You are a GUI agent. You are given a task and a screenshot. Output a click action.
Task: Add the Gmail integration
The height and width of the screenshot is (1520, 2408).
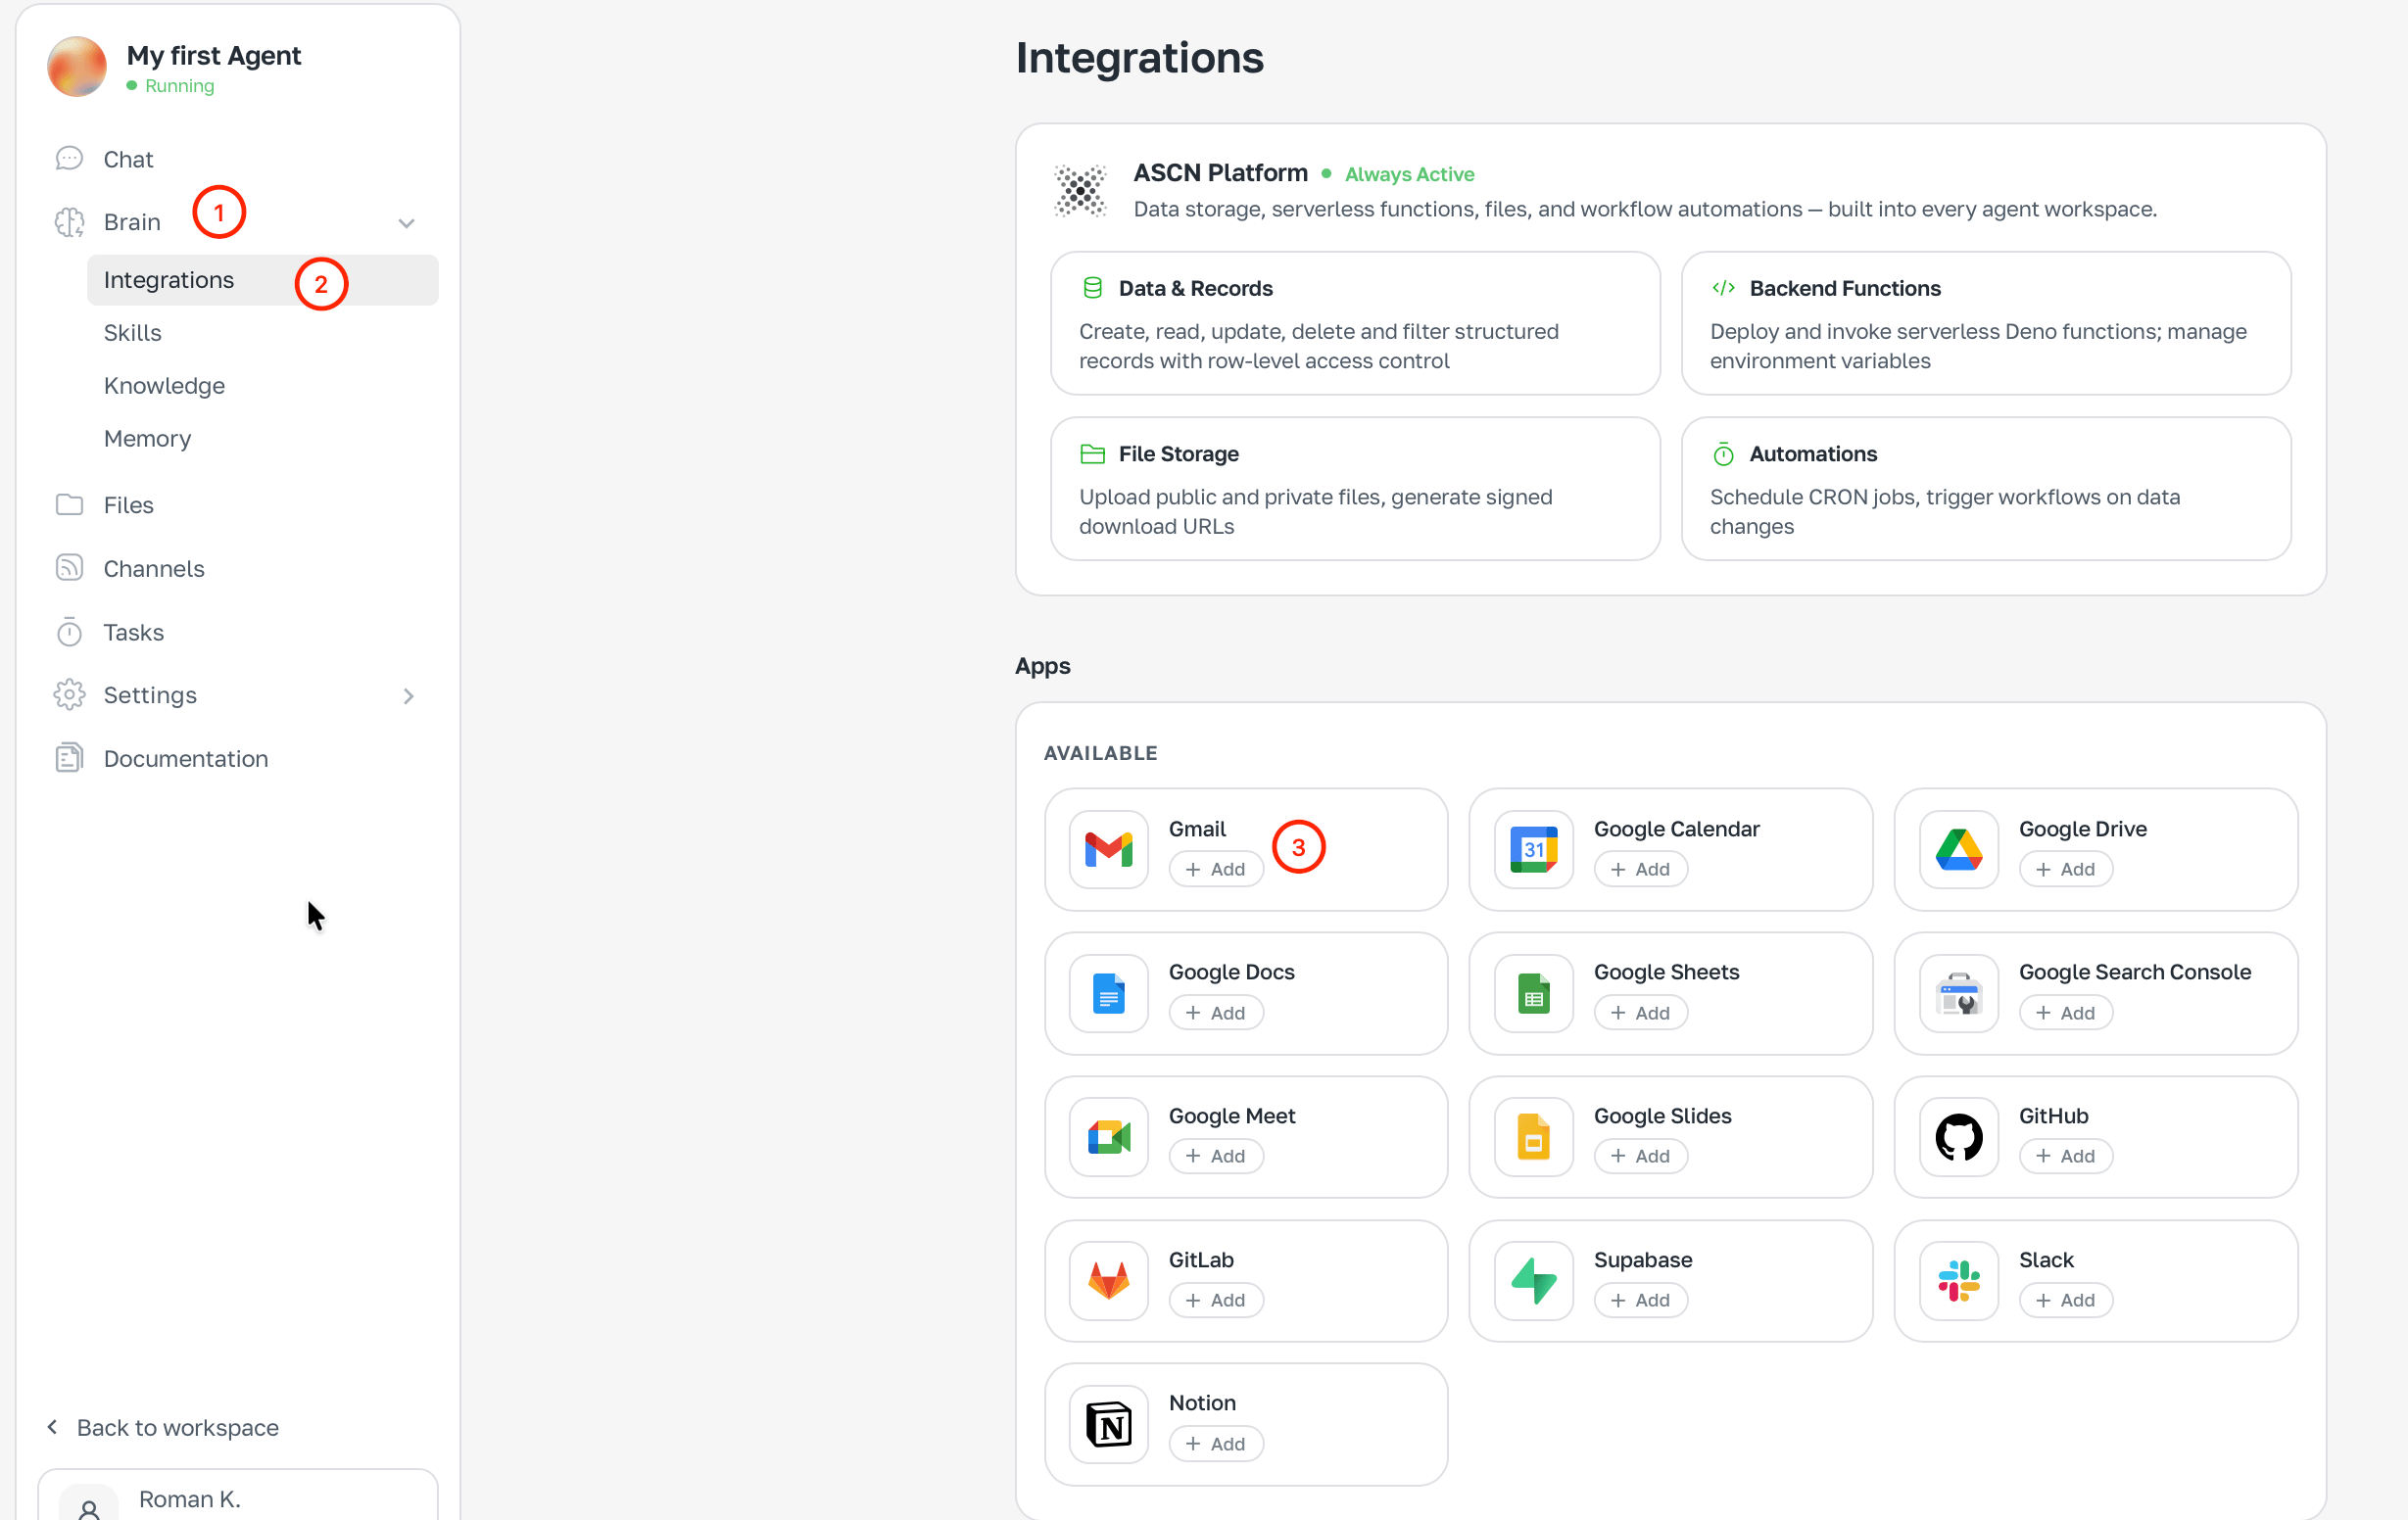point(1216,869)
